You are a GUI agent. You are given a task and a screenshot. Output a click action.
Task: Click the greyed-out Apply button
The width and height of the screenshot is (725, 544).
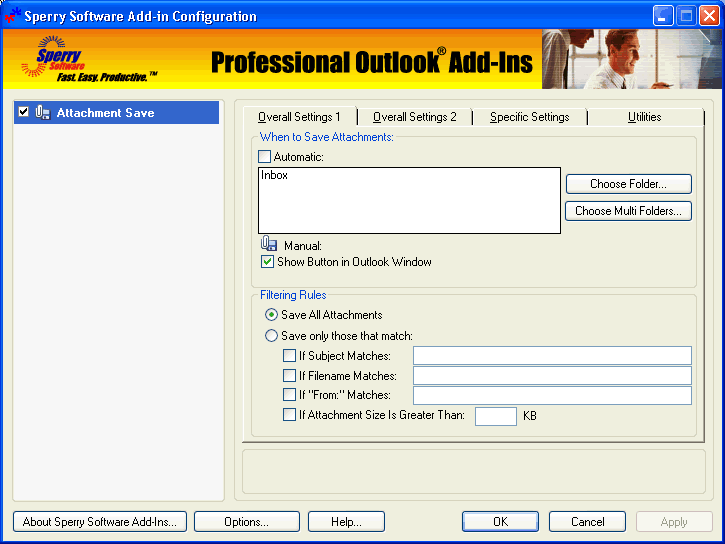coord(674,522)
